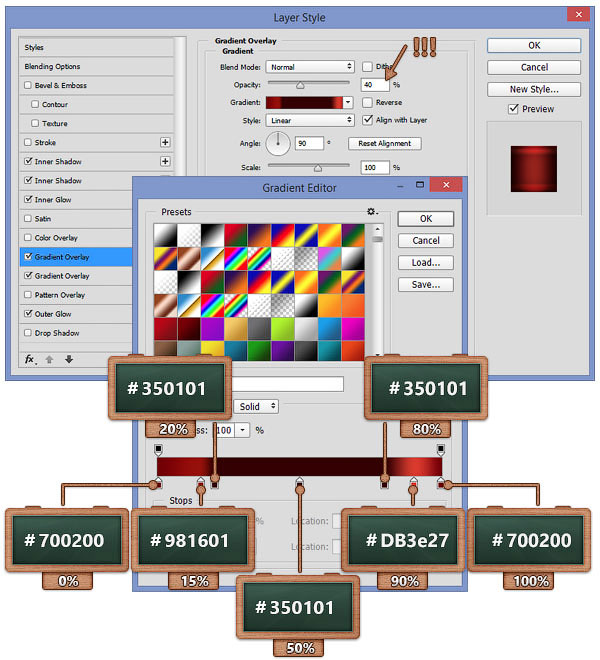
Task: Click the Save... button
Action: click(x=426, y=285)
